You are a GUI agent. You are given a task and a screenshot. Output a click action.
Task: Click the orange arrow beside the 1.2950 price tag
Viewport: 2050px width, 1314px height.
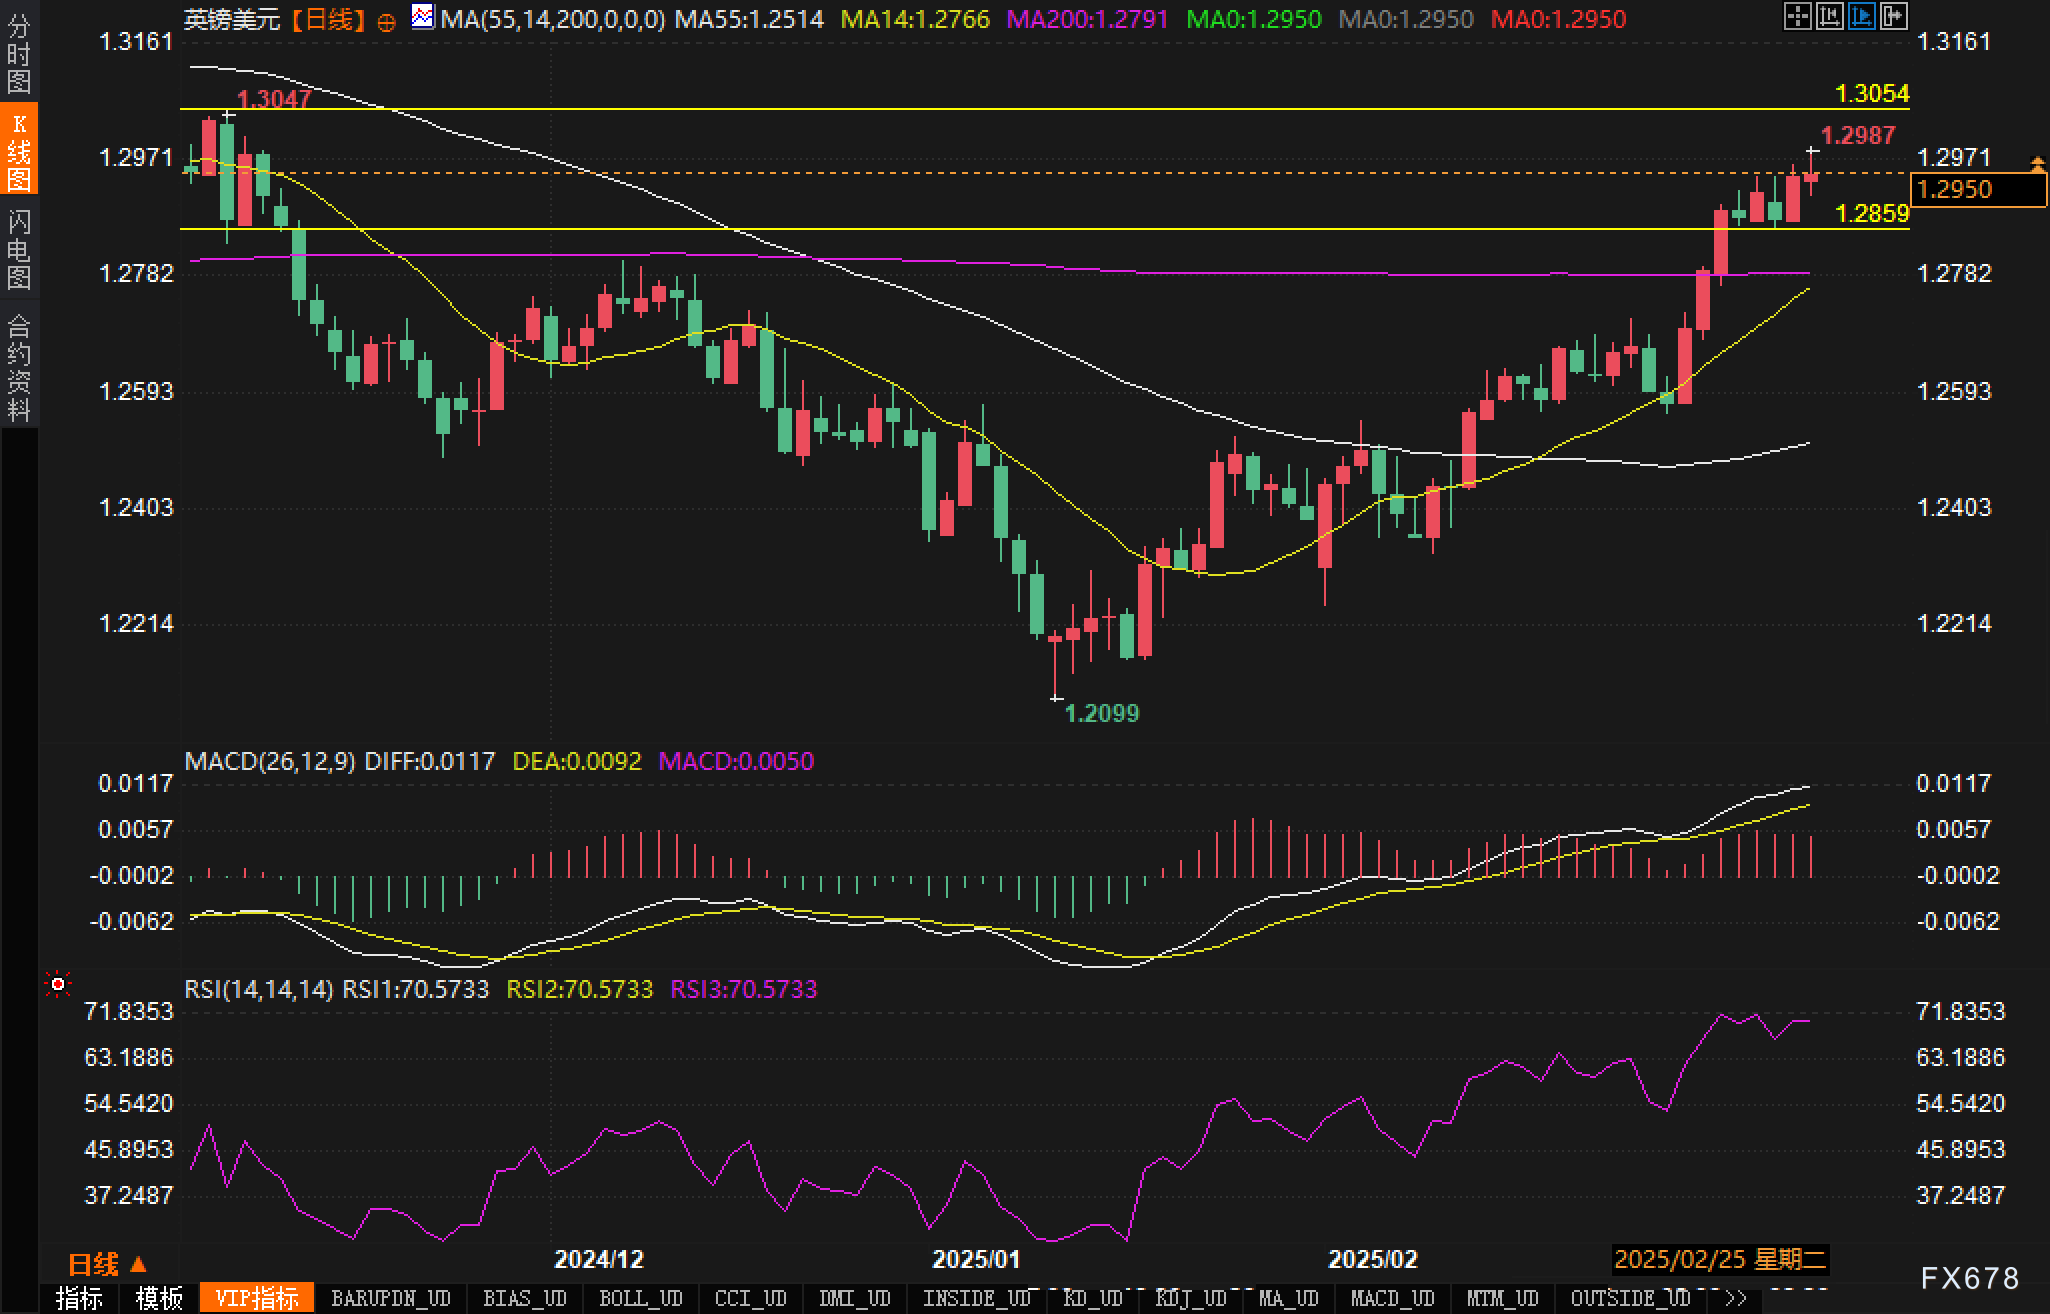tap(2037, 164)
